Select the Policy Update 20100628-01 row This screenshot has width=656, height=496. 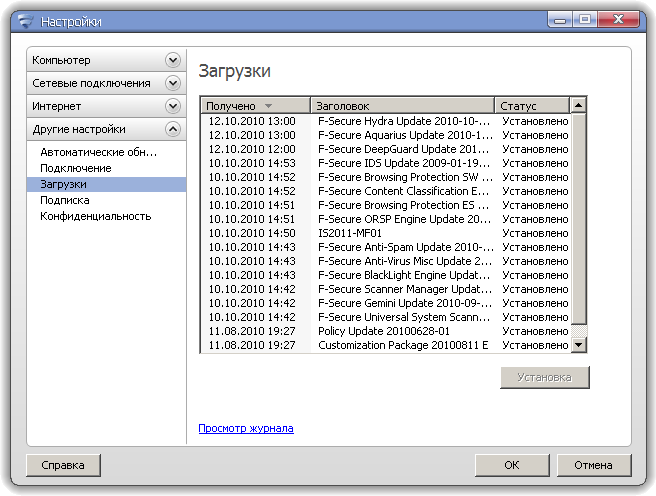pos(386,331)
